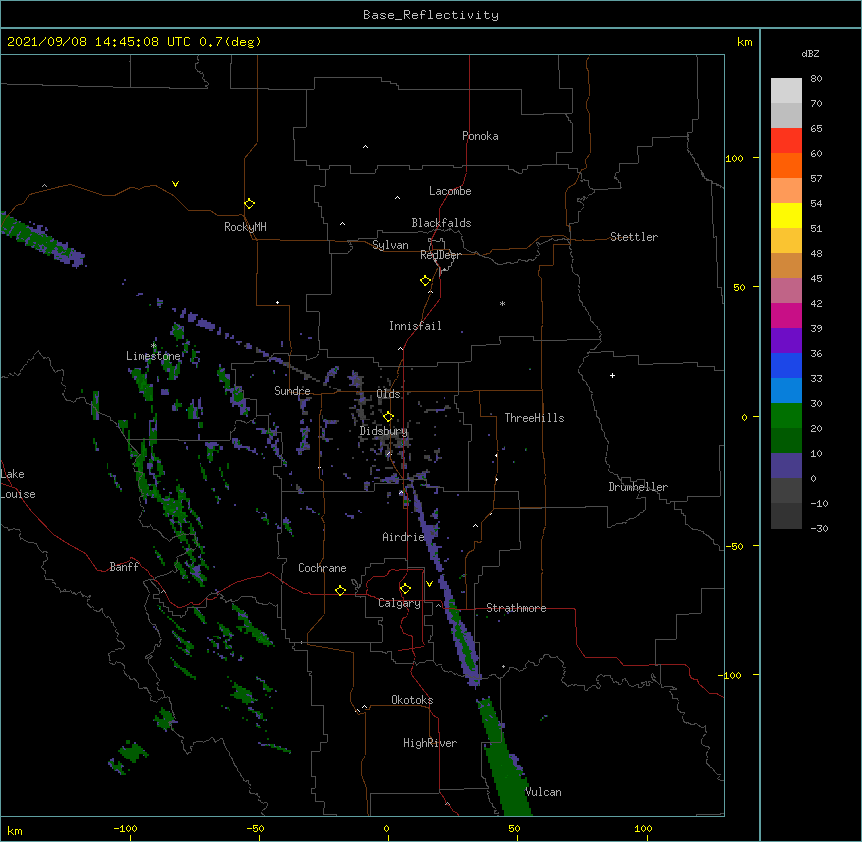Click the 100 tick on the right axis

click(x=734, y=158)
